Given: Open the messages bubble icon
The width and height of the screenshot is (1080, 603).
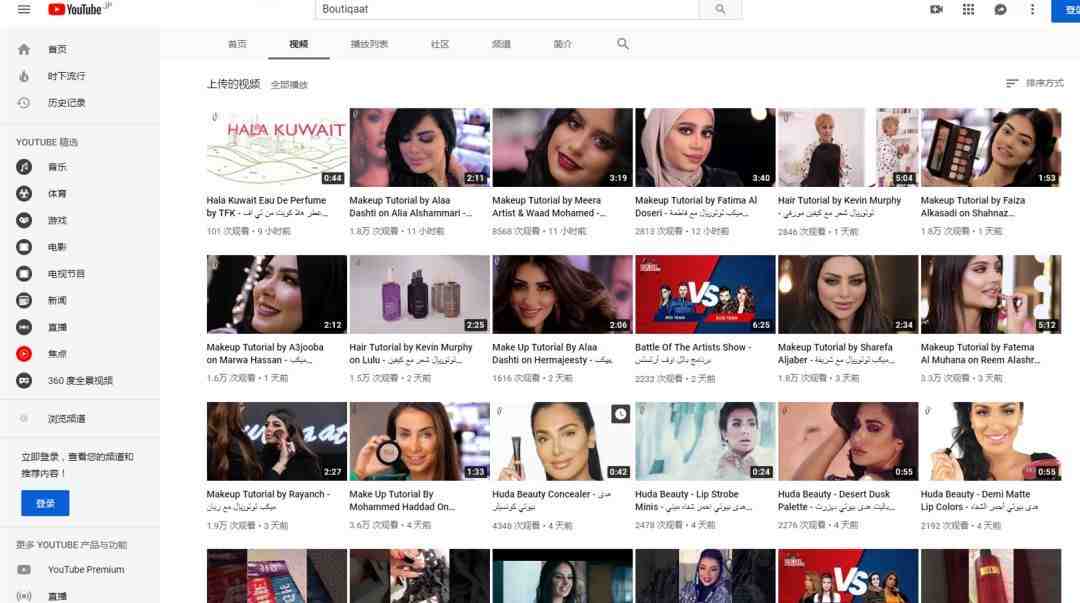Looking at the screenshot, I should (x=1000, y=9).
